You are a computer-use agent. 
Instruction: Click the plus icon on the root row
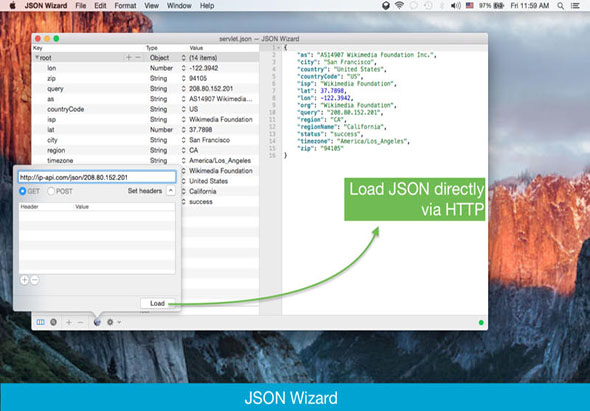pyautogui.click(x=128, y=57)
